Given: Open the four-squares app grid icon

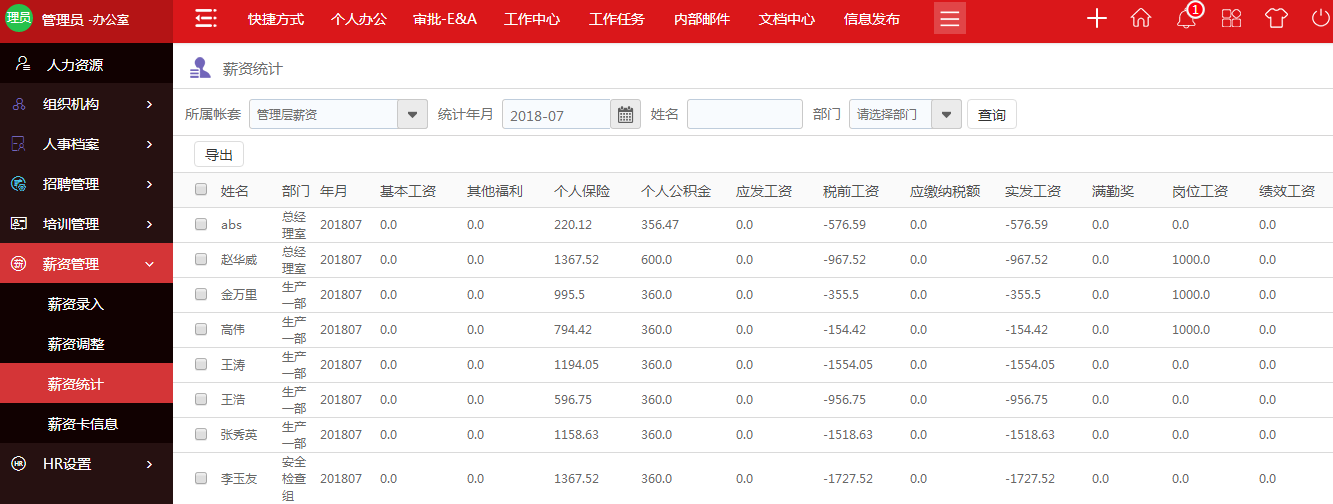Looking at the screenshot, I should click(1231, 19).
